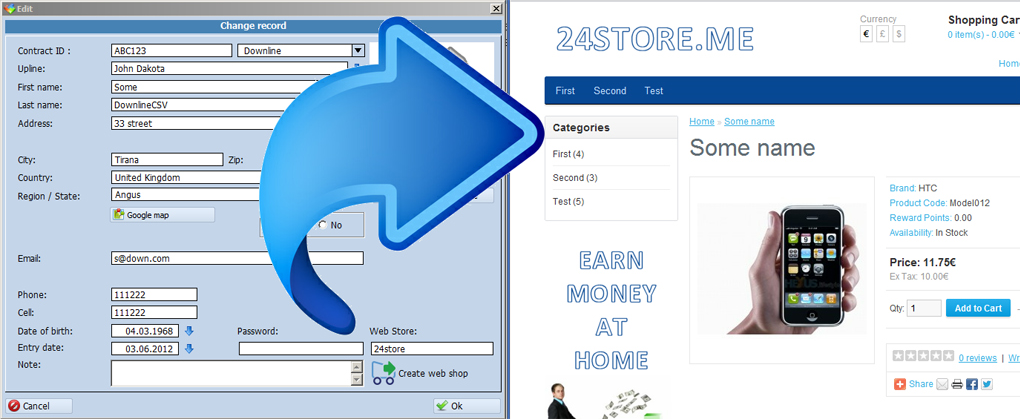The height and width of the screenshot is (419, 1020).
Task: Click the star rating under the product
Action: 922,356
